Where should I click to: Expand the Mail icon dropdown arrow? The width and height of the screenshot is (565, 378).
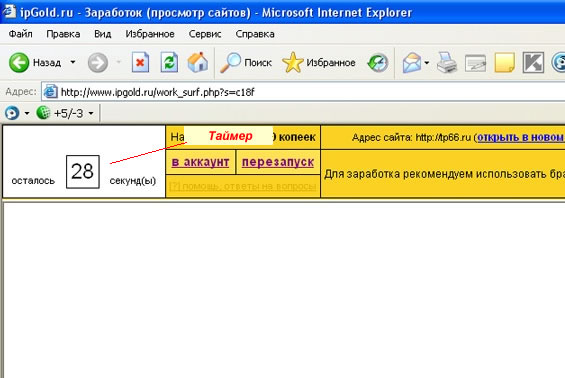(427, 63)
